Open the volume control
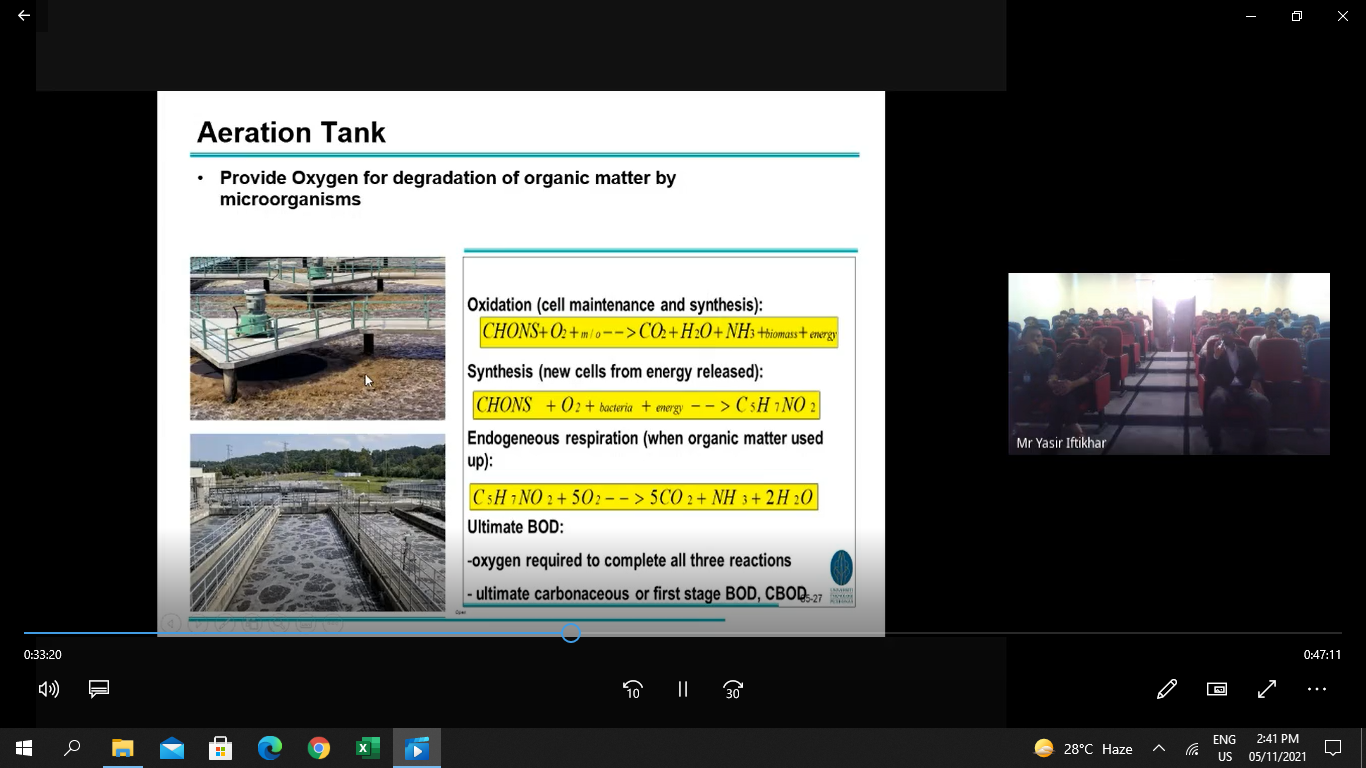 point(48,689)
